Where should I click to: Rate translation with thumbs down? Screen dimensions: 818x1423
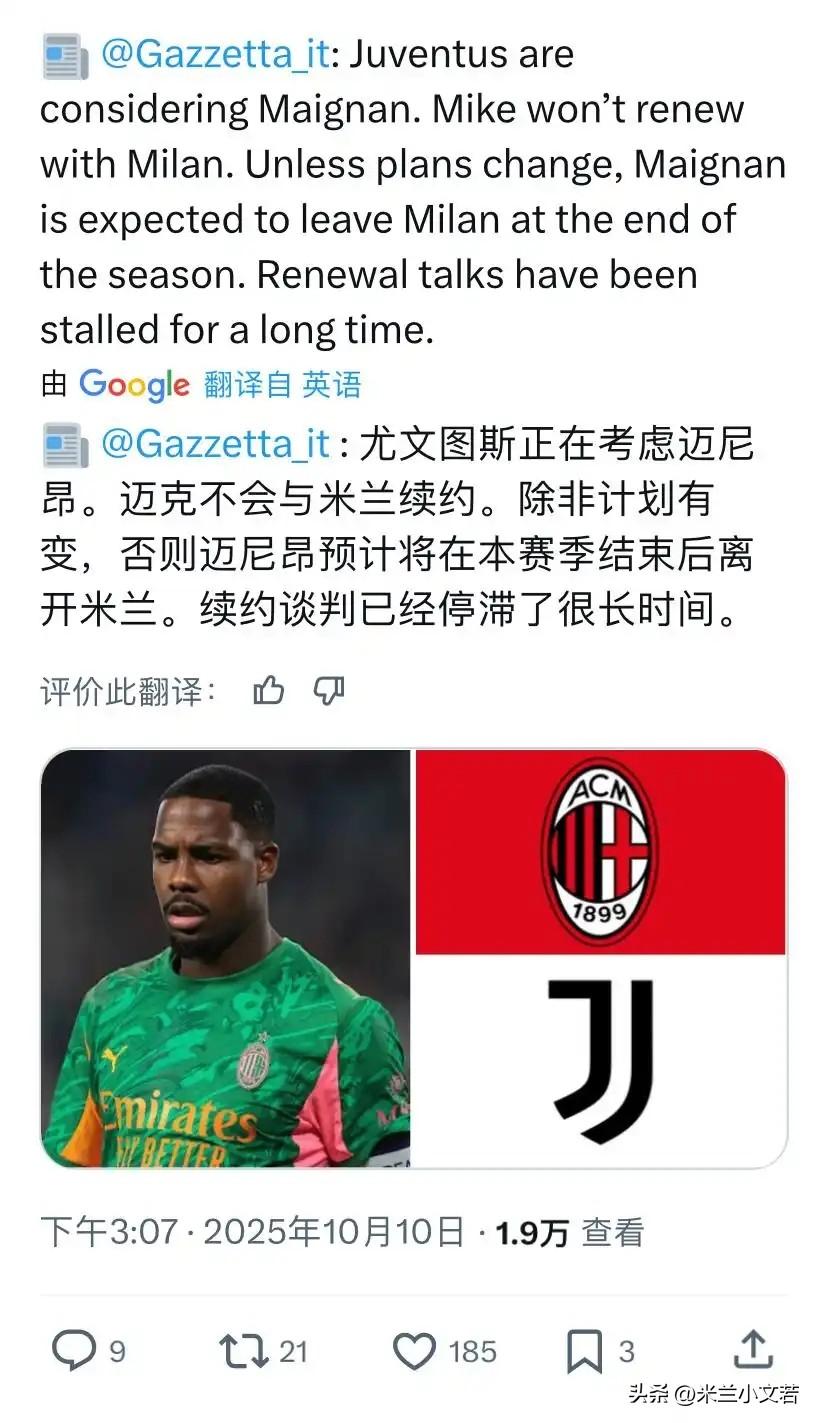329,689
